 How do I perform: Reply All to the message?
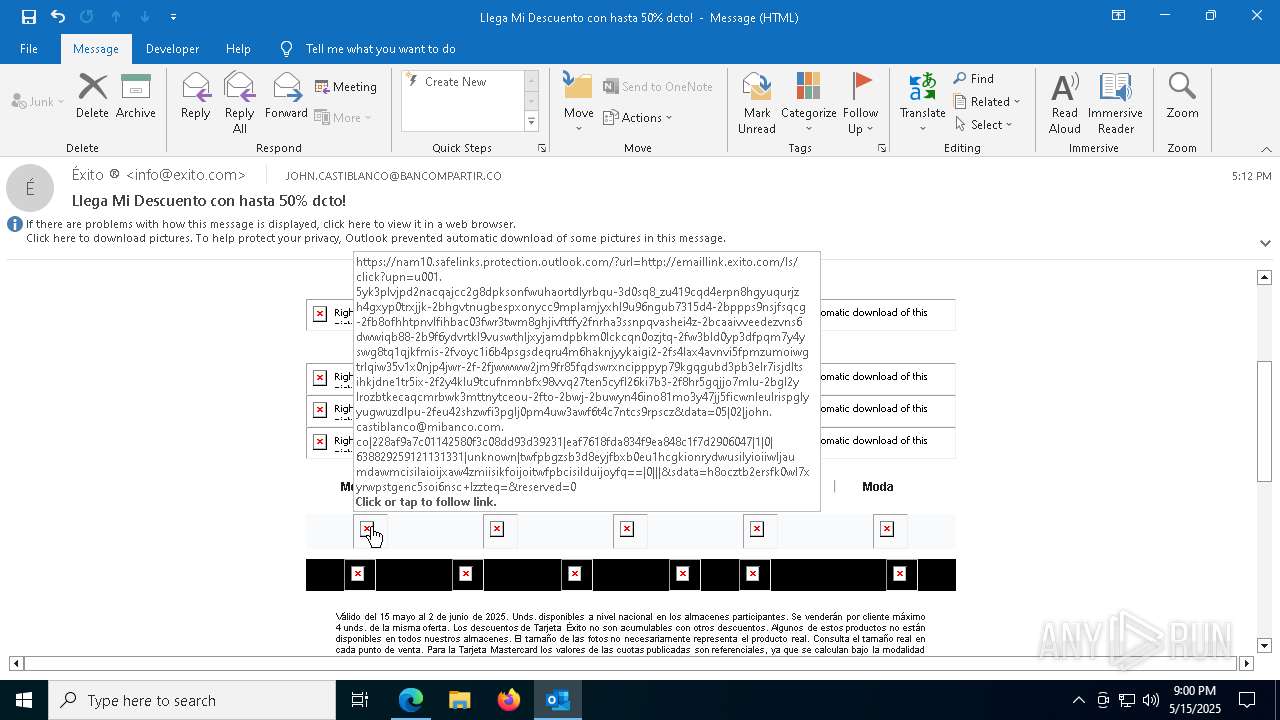coord(240,102)
